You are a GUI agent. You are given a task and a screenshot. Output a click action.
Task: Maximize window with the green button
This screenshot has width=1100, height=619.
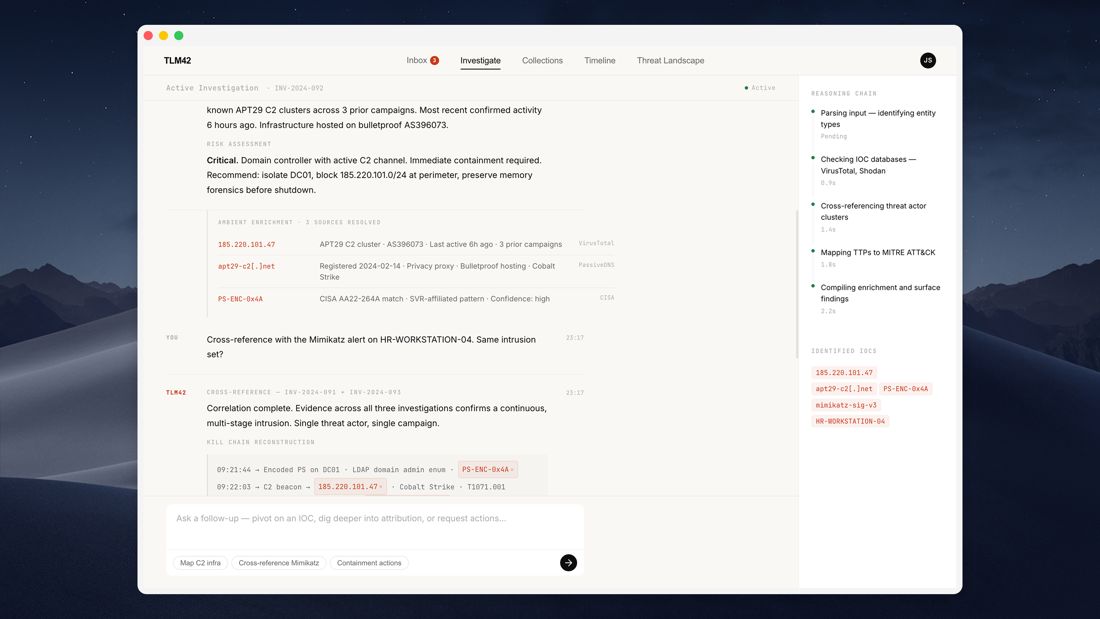tap(179, 36)
